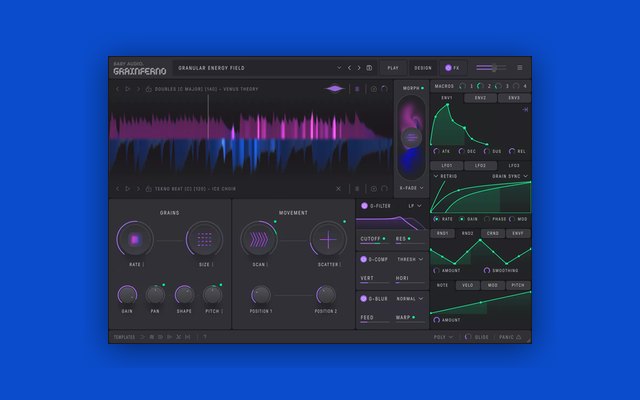Viewport: 640px width, 400px height.
Task: Switch to the VELO tab
Action: click(x=468, y=285)
